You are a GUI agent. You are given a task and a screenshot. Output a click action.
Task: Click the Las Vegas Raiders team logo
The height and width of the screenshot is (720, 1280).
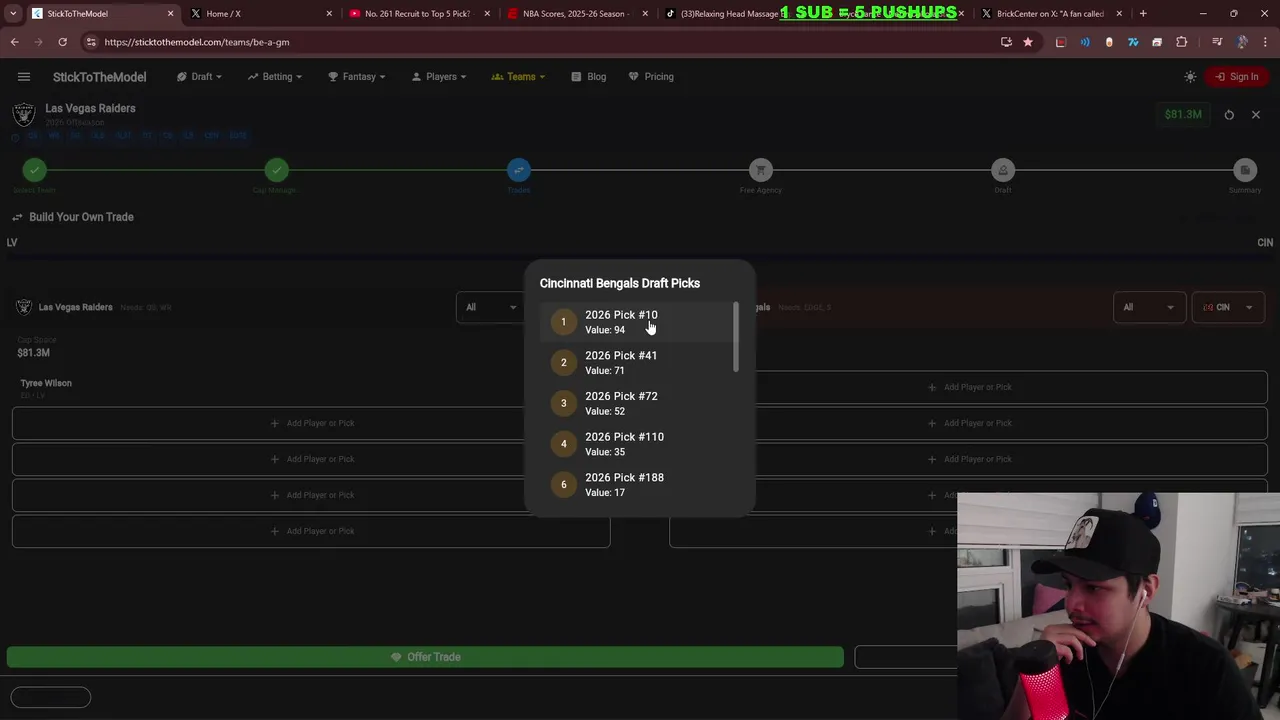tap(24, 114)
